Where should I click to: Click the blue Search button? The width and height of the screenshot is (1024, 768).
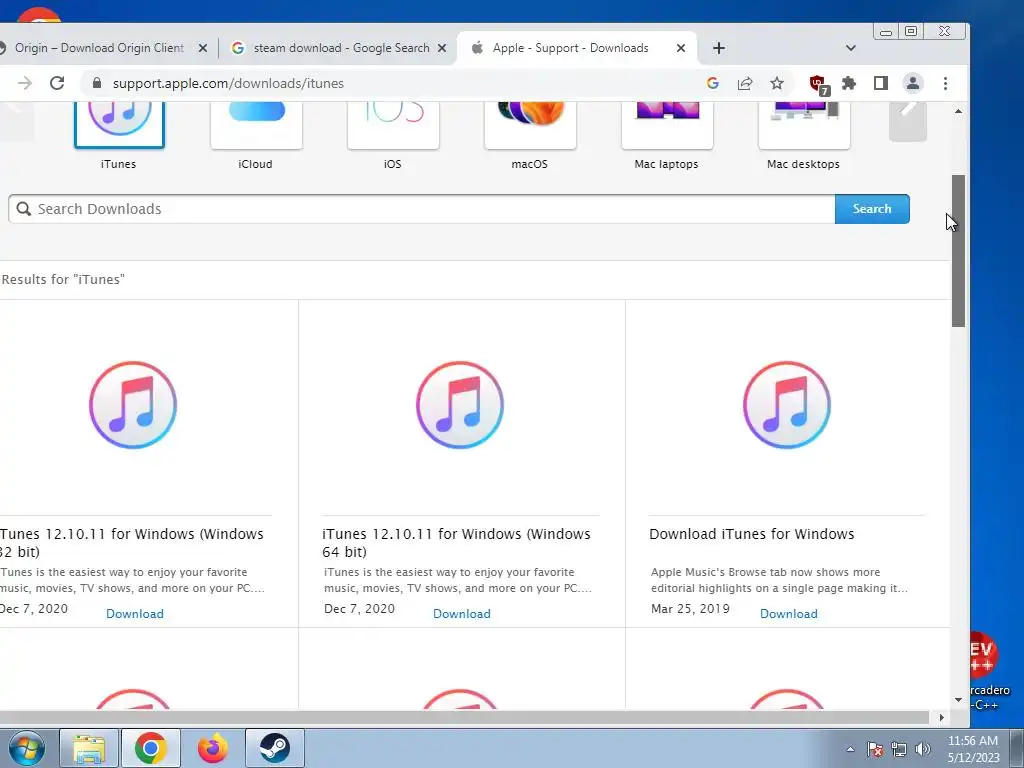872,209
